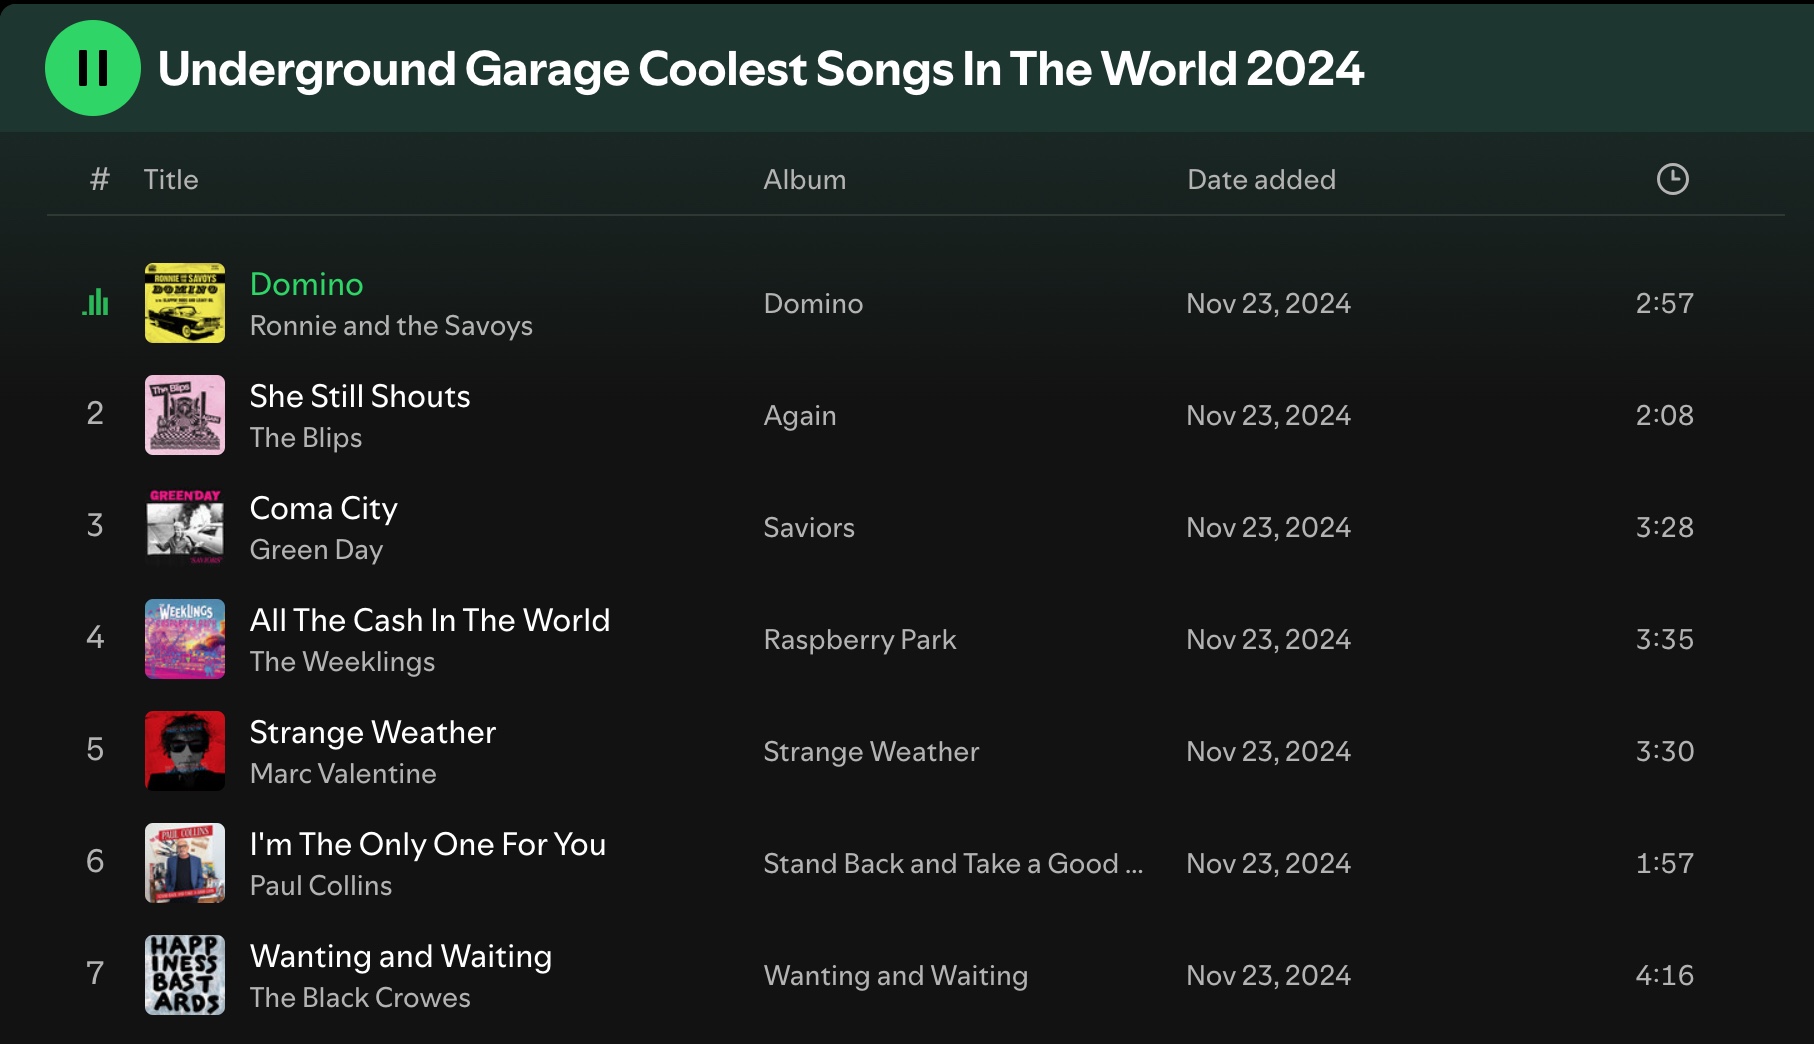Open the Green Day Saviors cover thumbnail

coord(185,527)
